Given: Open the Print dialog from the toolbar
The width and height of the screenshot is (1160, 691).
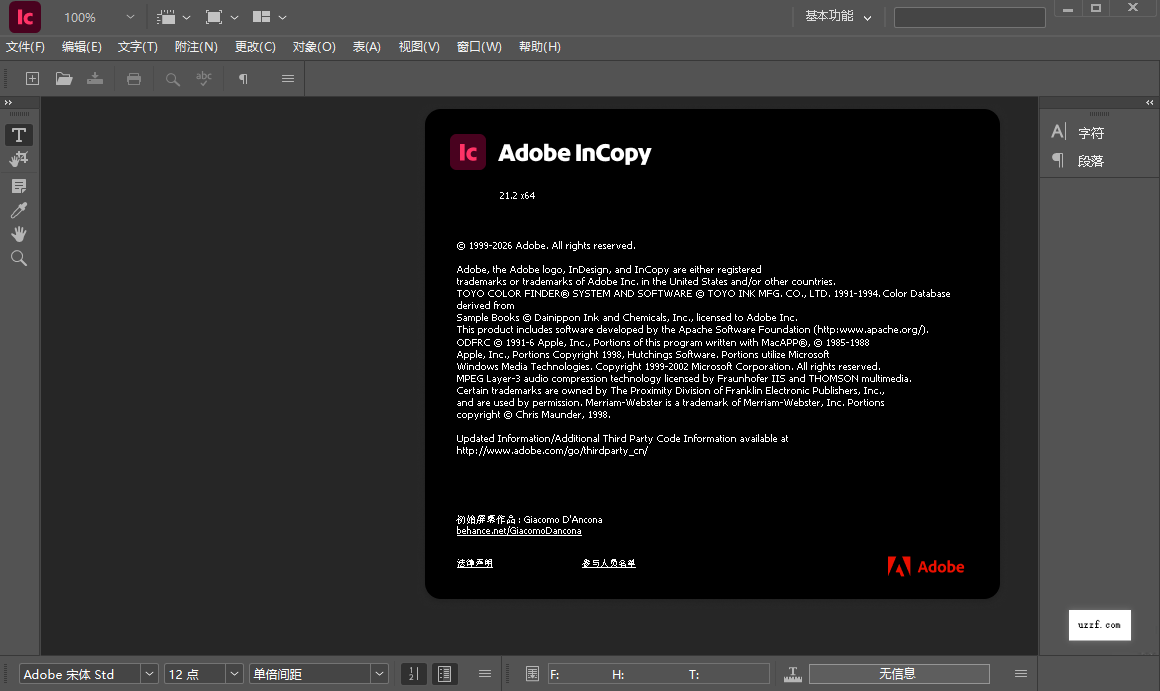Looking at the screenshot, I should (134, 78).
